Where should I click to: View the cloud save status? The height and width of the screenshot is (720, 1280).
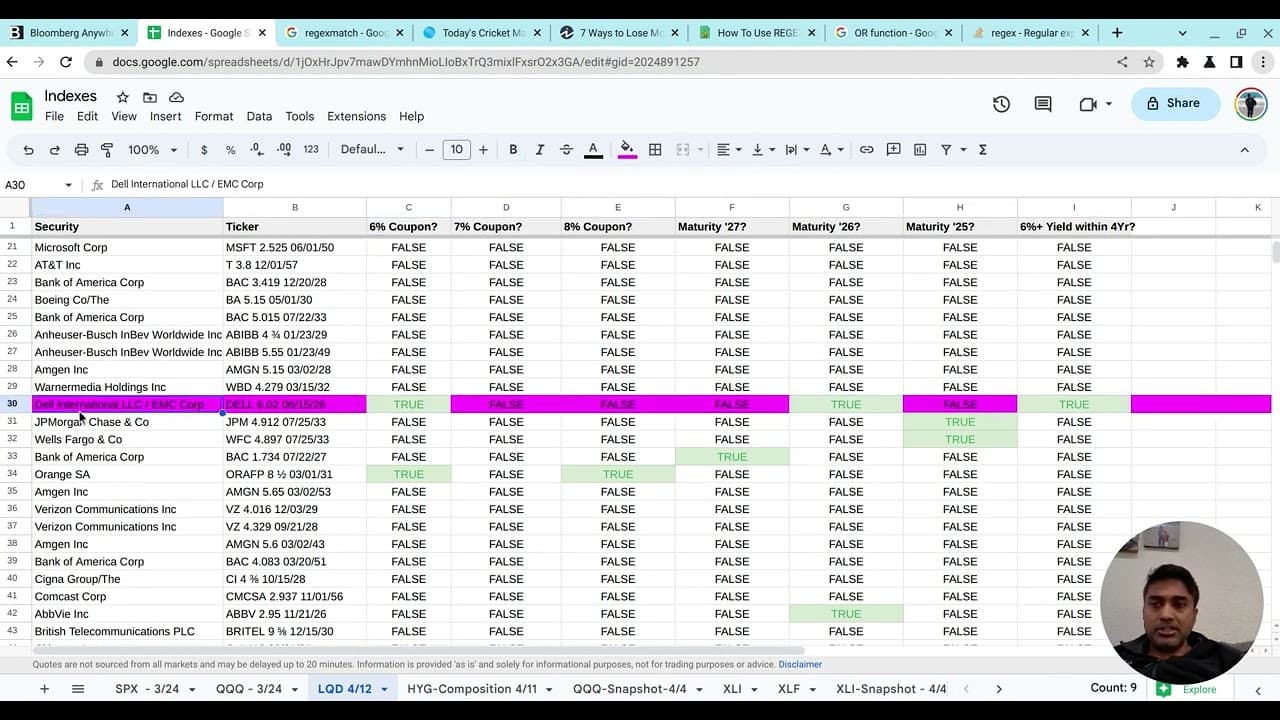point(176,97)
